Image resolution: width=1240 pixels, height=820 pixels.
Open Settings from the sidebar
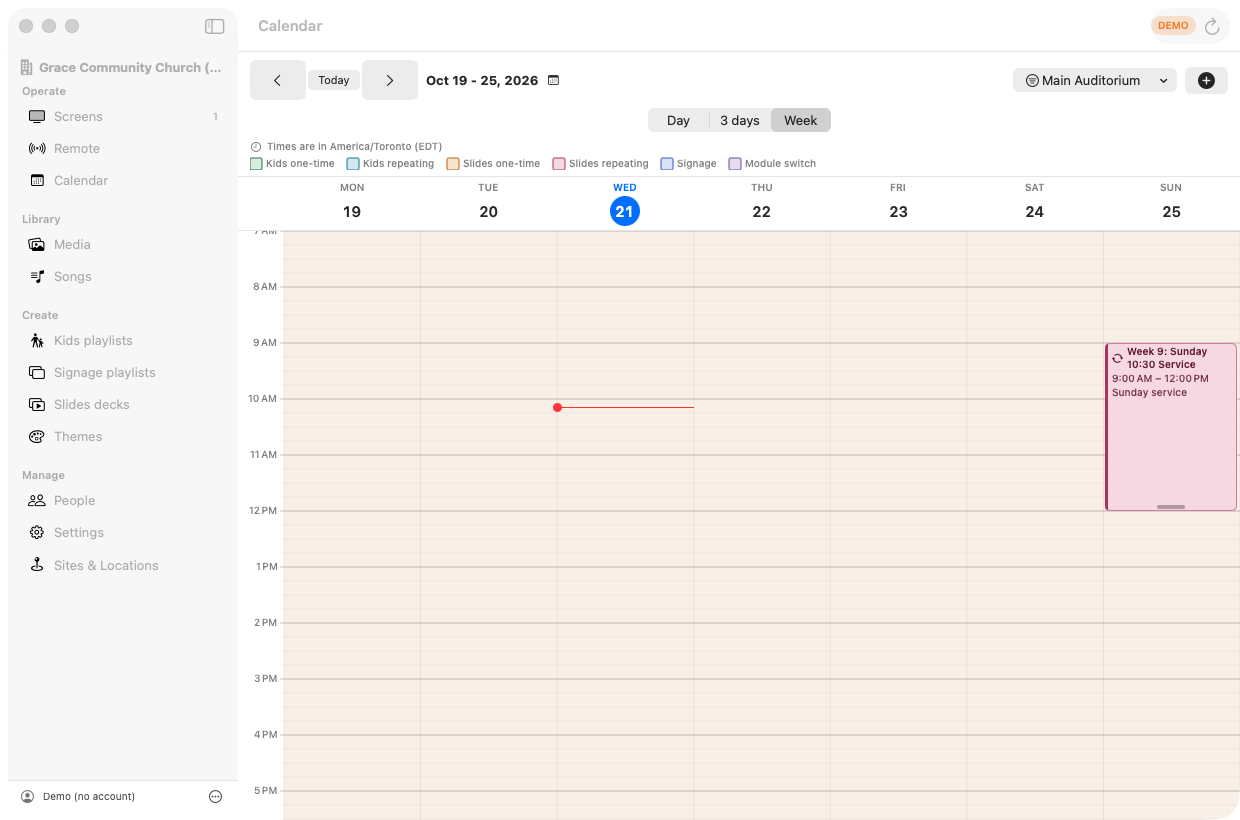click(123, 532)
